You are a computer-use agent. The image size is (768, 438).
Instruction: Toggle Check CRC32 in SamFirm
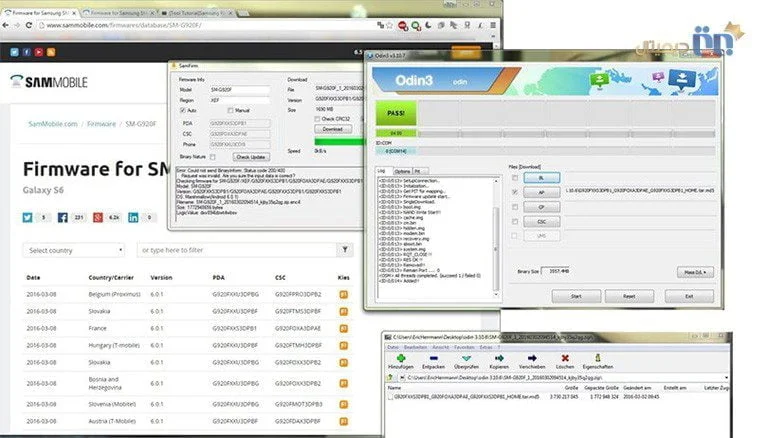pyautogui.click(x=317, y=119)
